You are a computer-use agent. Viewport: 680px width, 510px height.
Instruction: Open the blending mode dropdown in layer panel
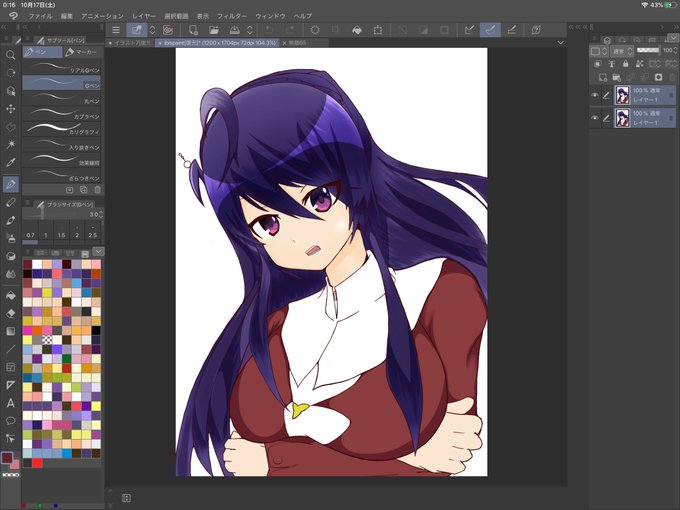[623, 51]
